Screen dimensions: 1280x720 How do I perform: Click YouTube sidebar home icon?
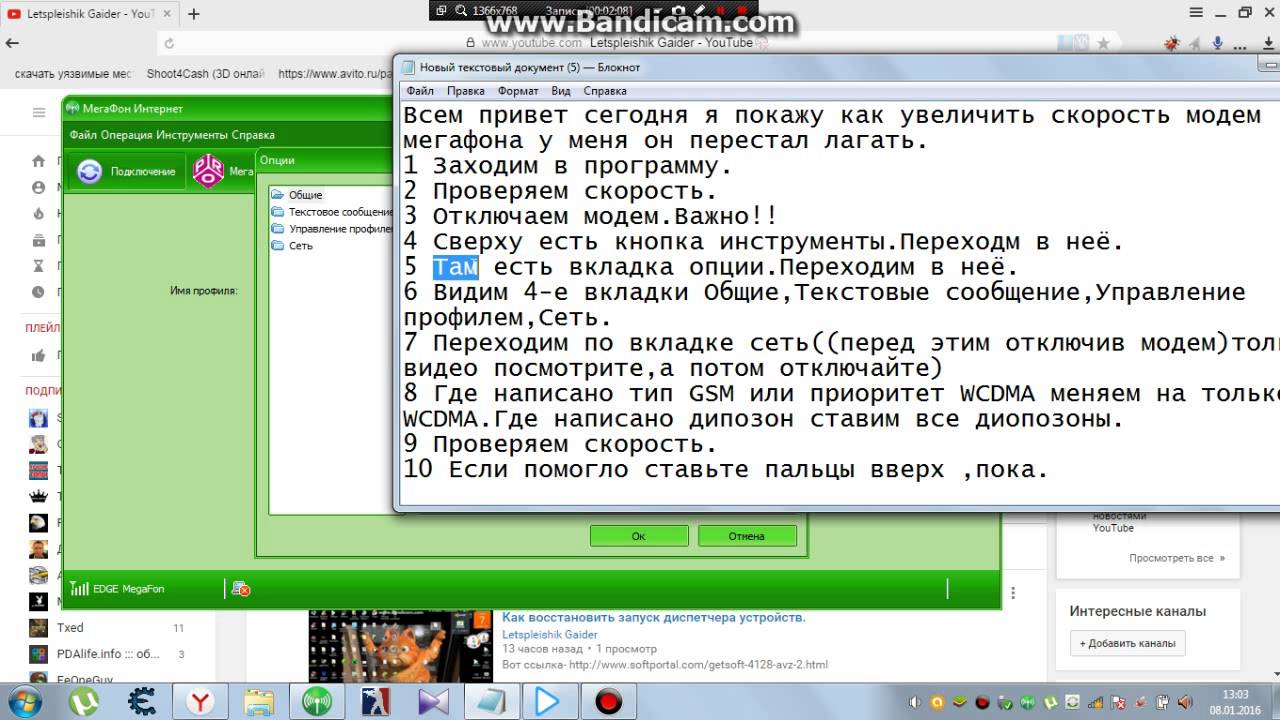(38, 161)
